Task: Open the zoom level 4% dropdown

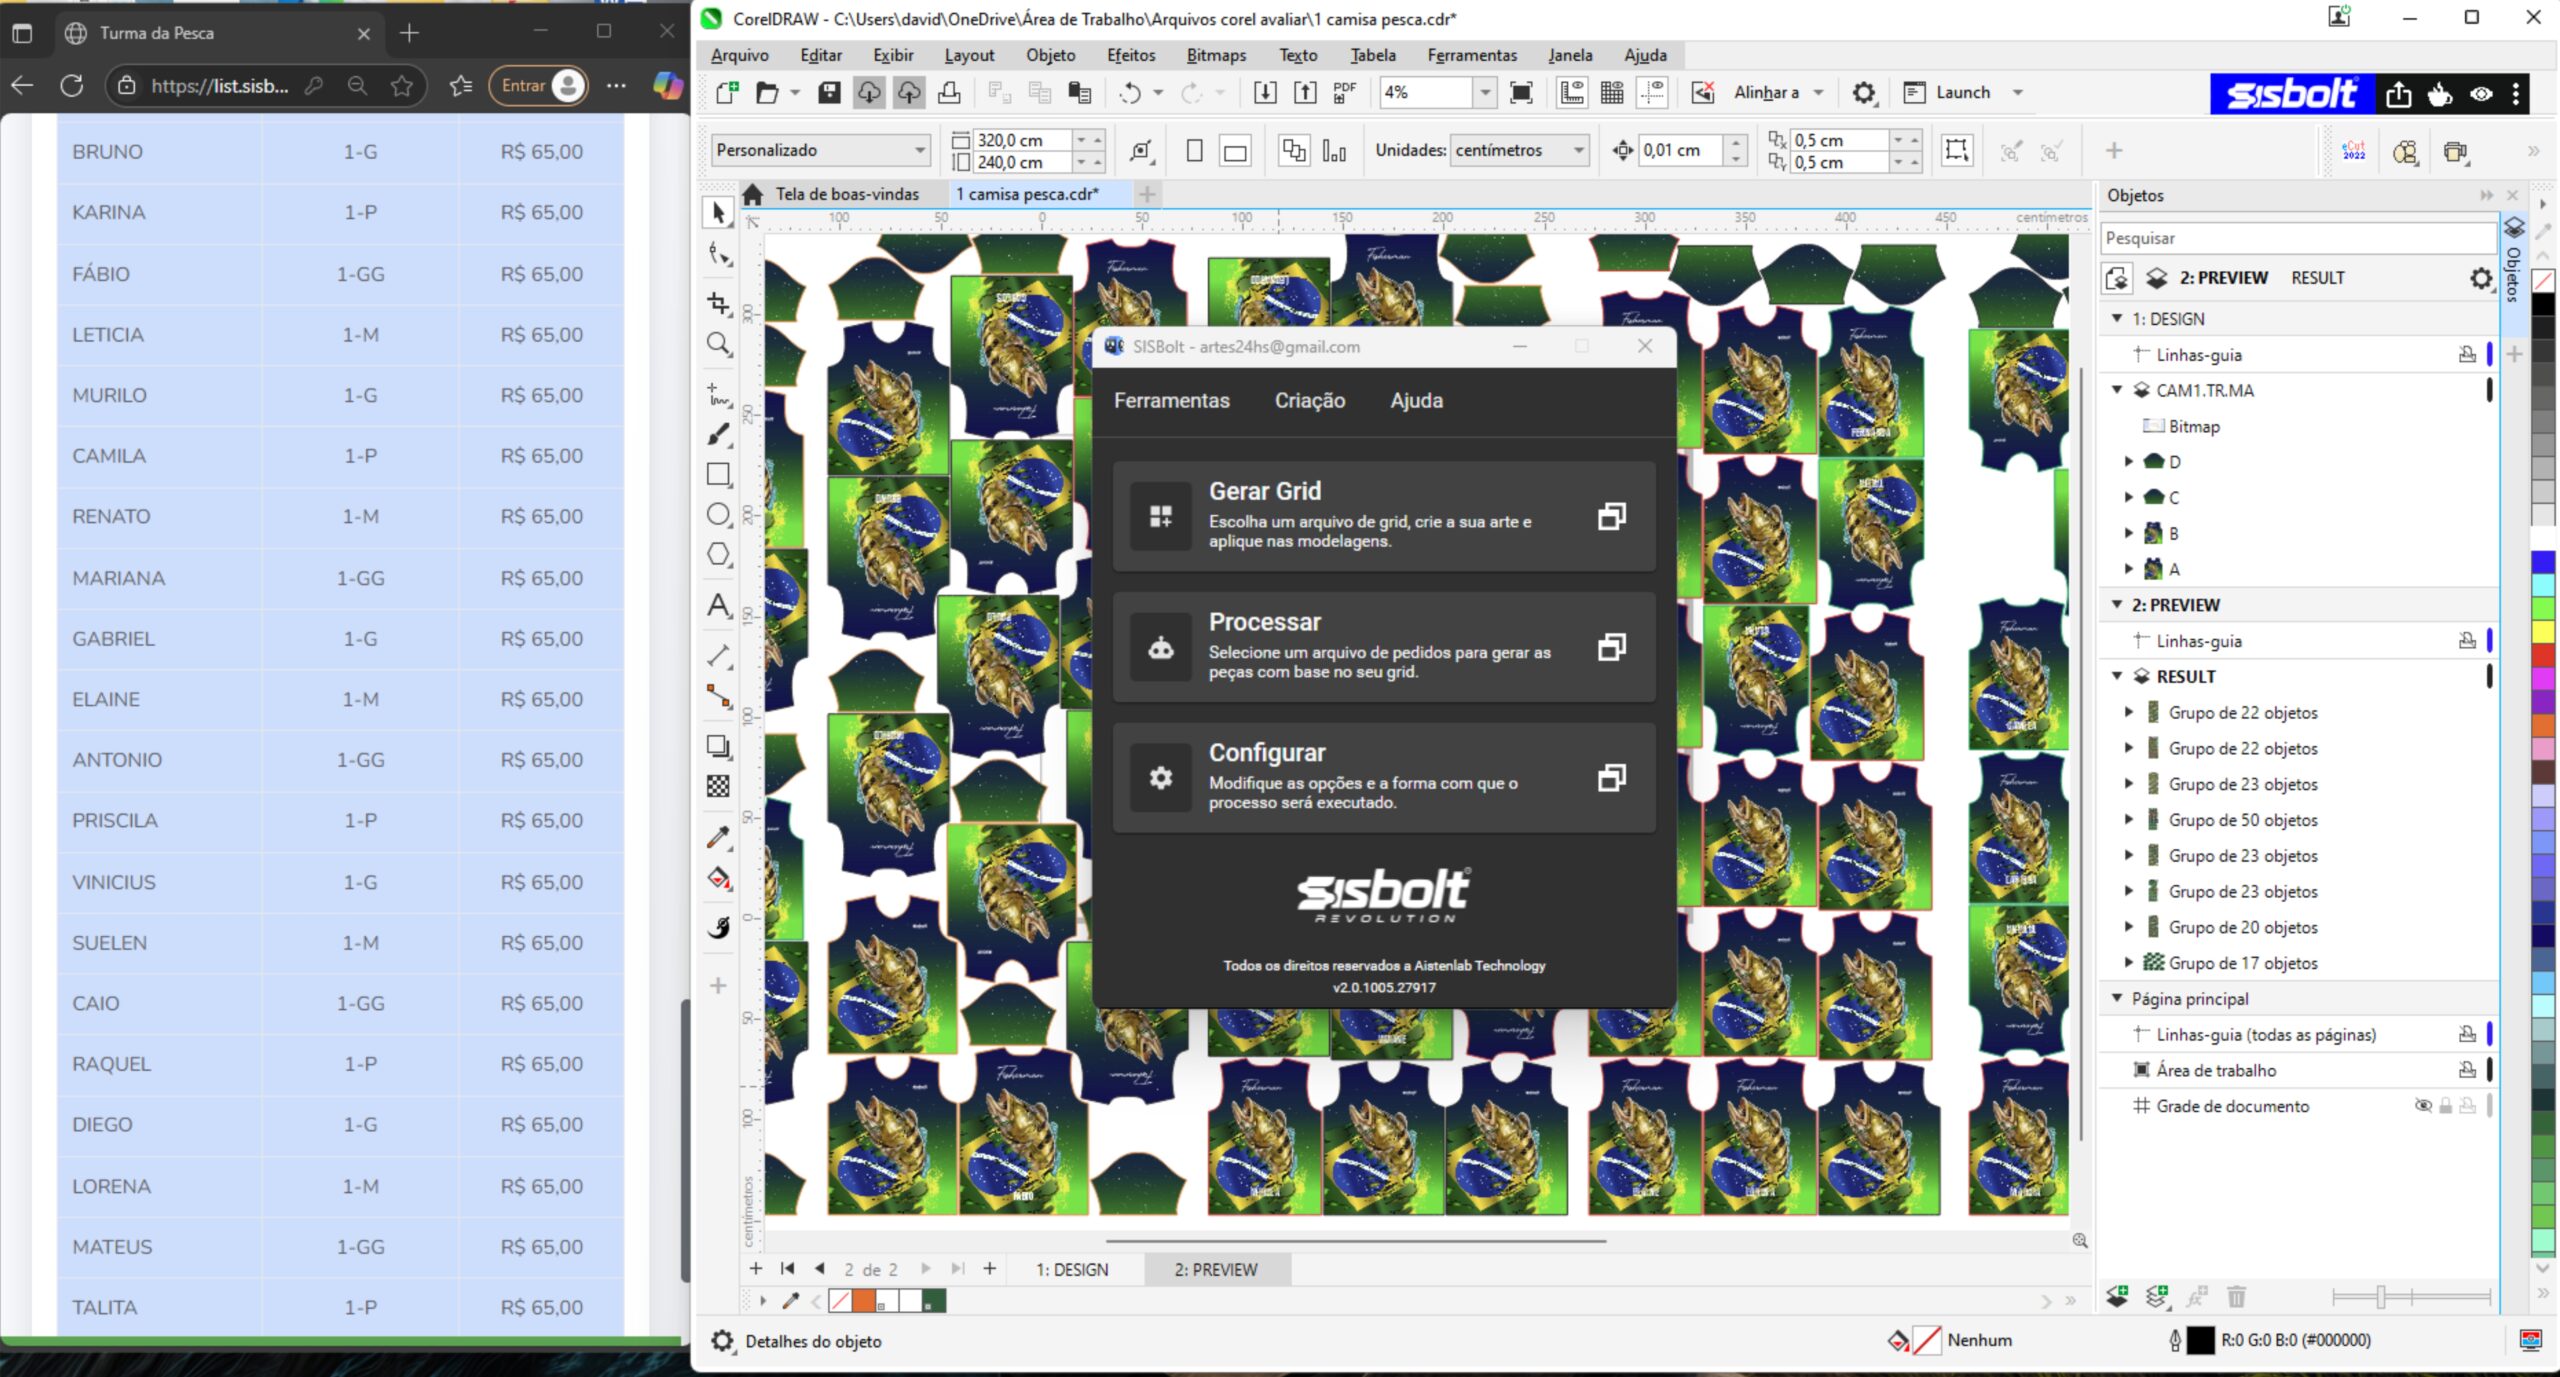Action: tap(1485, 92)
